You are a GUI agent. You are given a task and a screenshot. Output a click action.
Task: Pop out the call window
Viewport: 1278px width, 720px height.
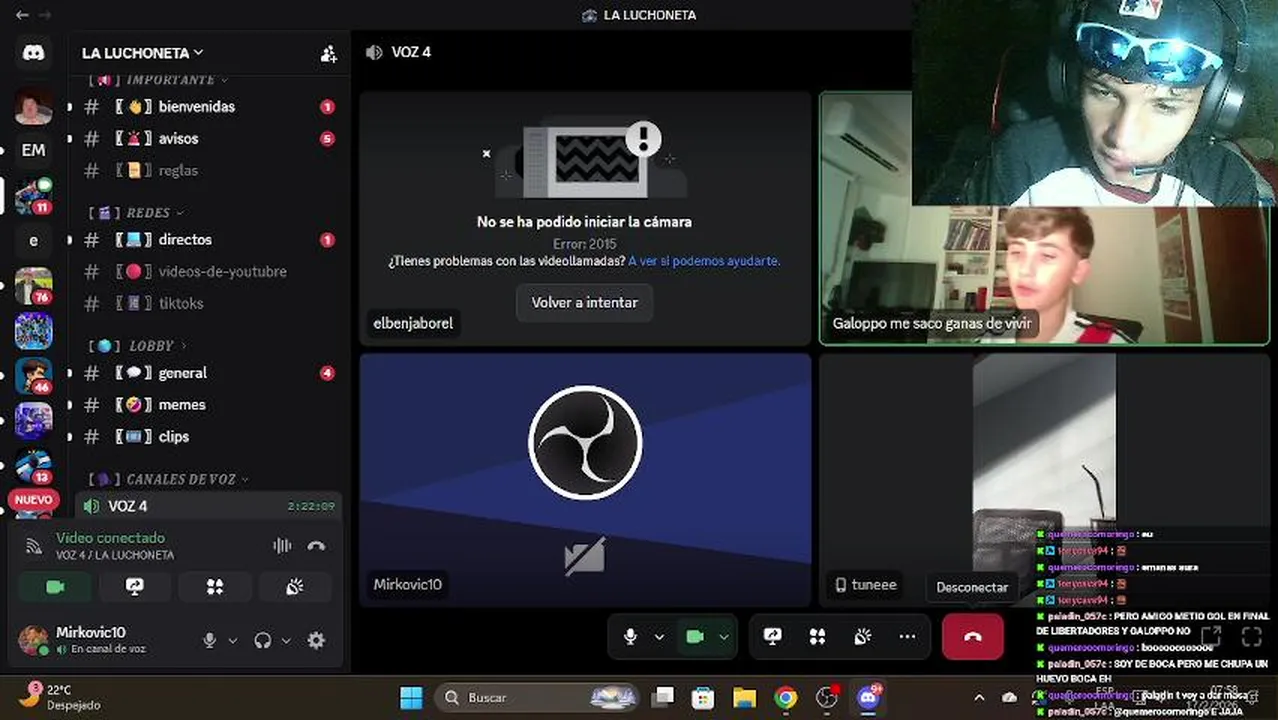tap(1211, 636)
